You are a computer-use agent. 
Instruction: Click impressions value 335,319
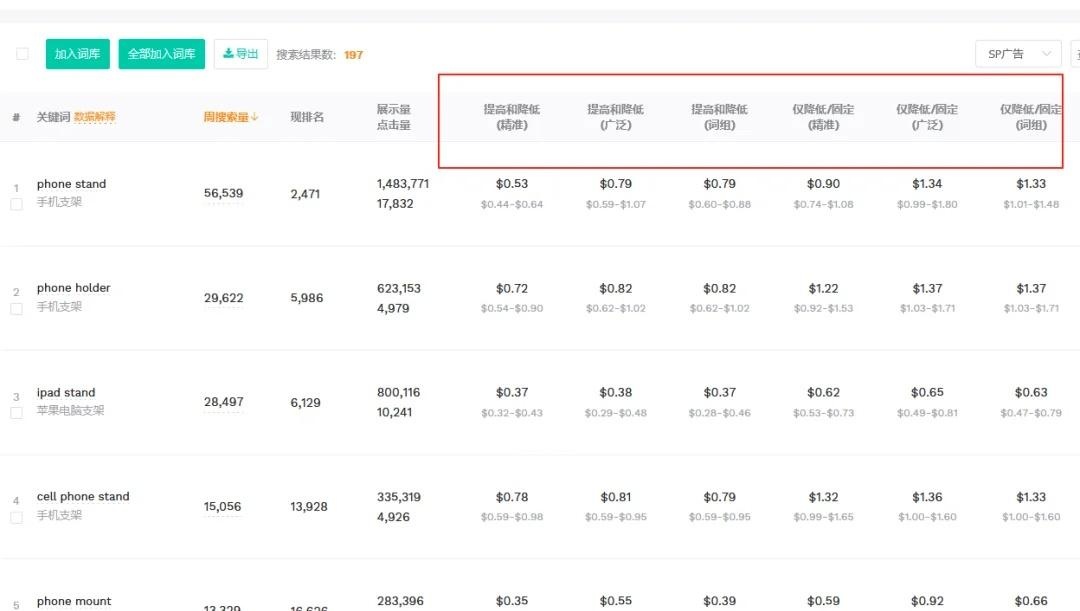399,497
